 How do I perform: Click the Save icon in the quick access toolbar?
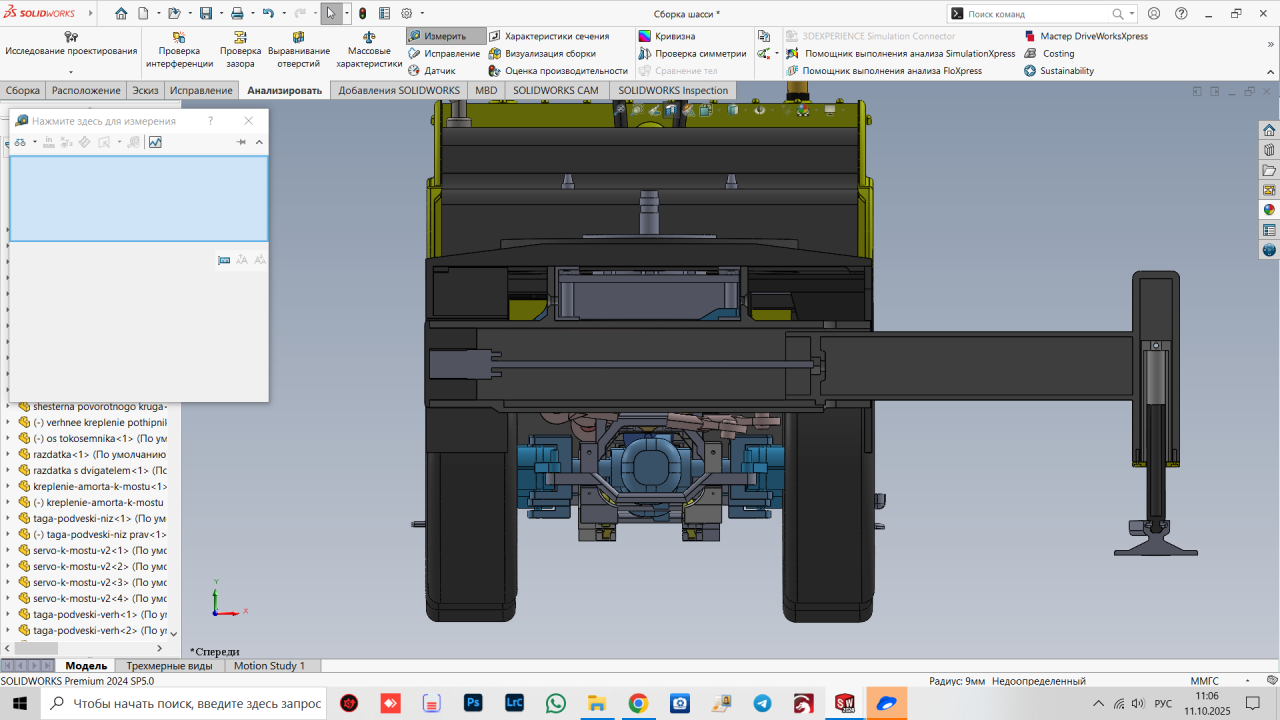coord(205,14)
